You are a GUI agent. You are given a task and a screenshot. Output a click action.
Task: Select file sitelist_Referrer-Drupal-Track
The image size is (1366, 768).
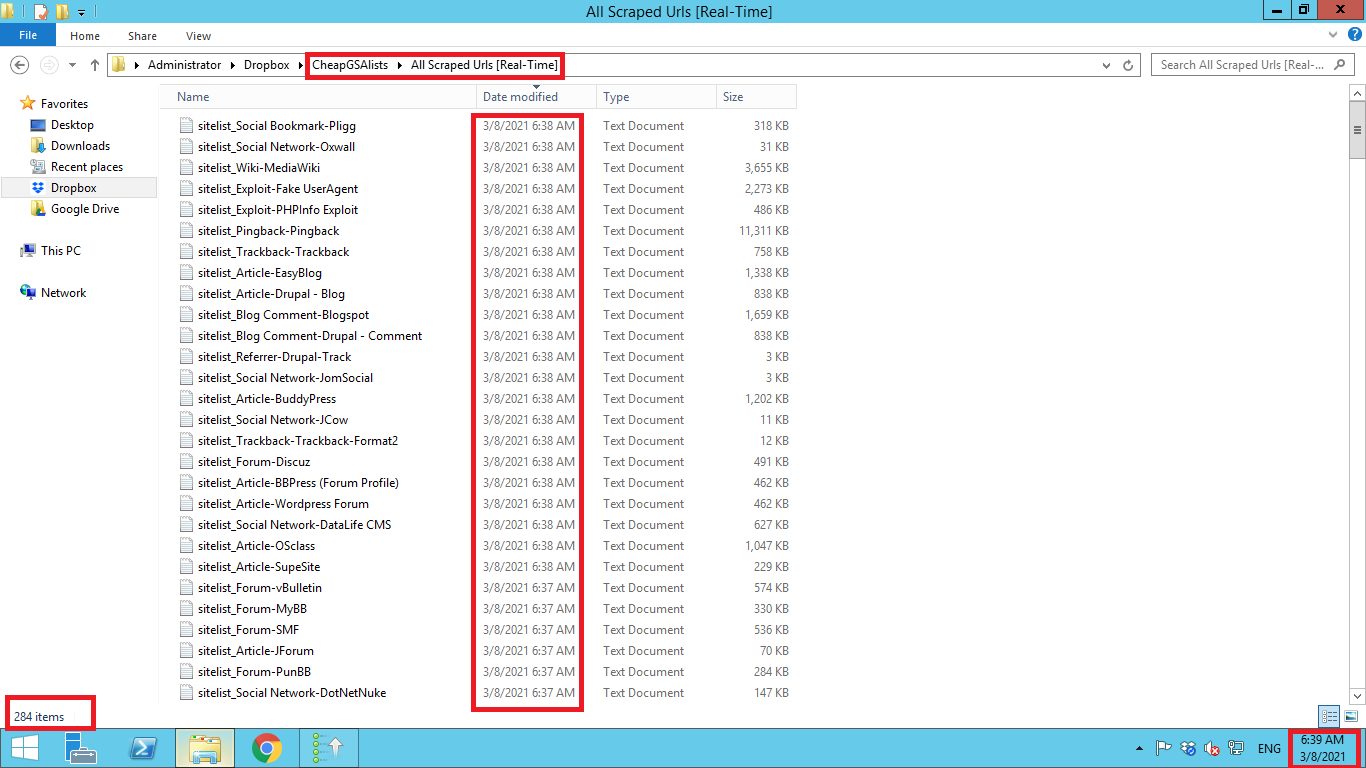275,357
